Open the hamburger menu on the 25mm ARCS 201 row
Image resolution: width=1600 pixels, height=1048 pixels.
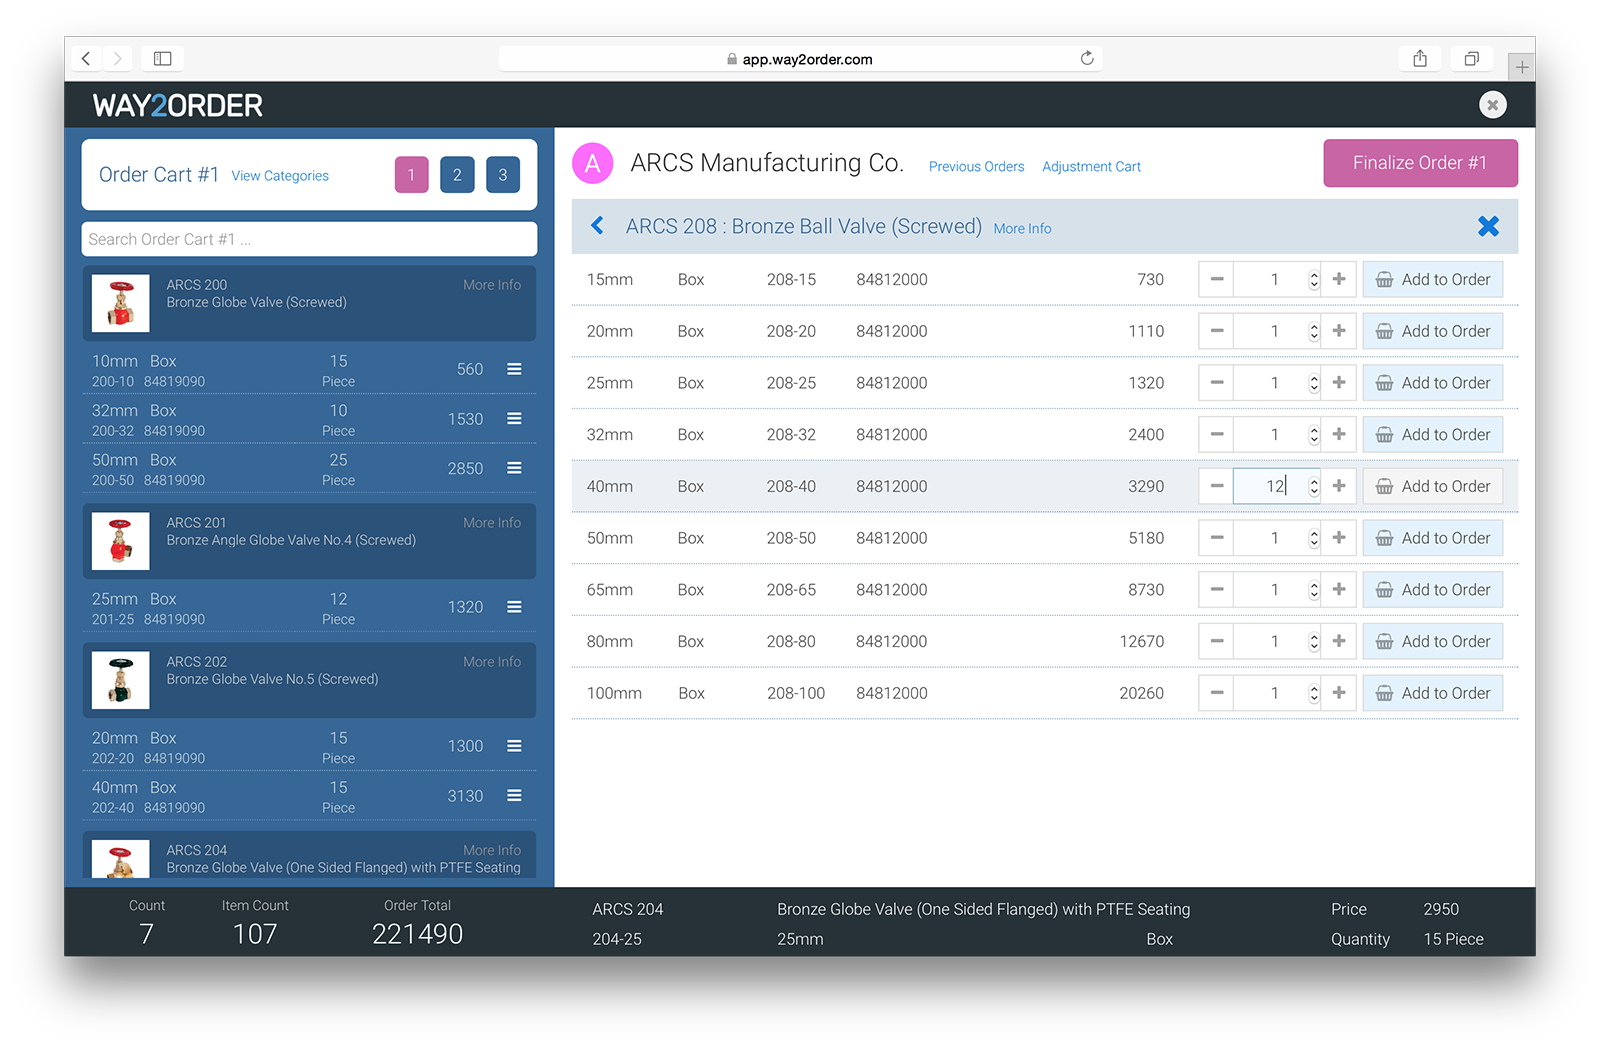click(x=515, y=606)
